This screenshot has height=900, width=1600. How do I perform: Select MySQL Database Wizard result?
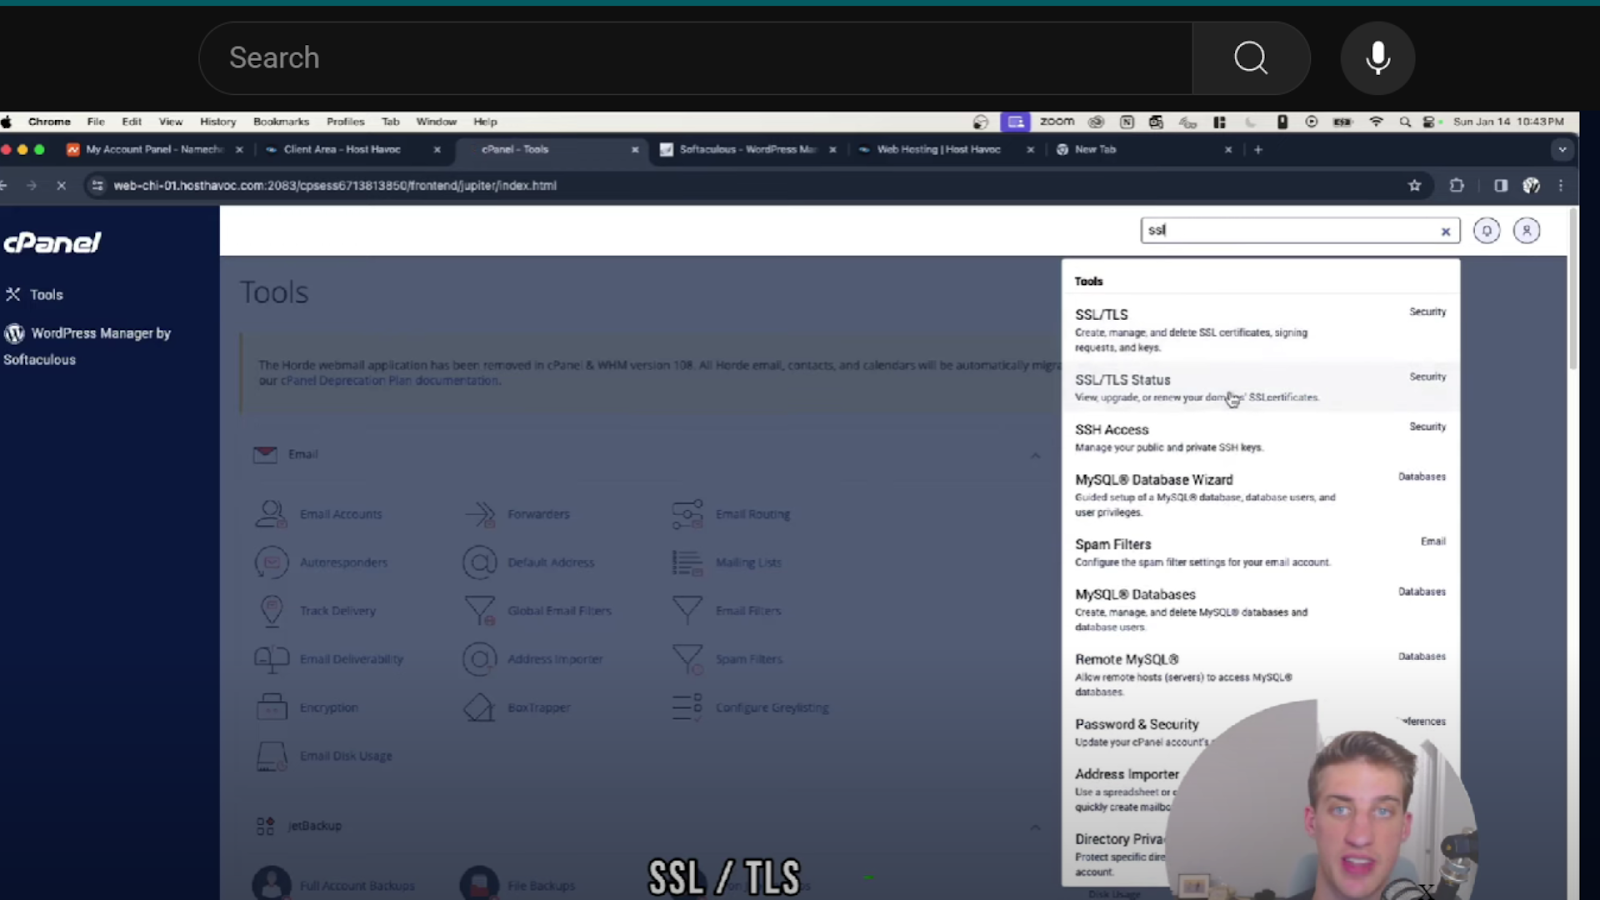pos(1261,495)
